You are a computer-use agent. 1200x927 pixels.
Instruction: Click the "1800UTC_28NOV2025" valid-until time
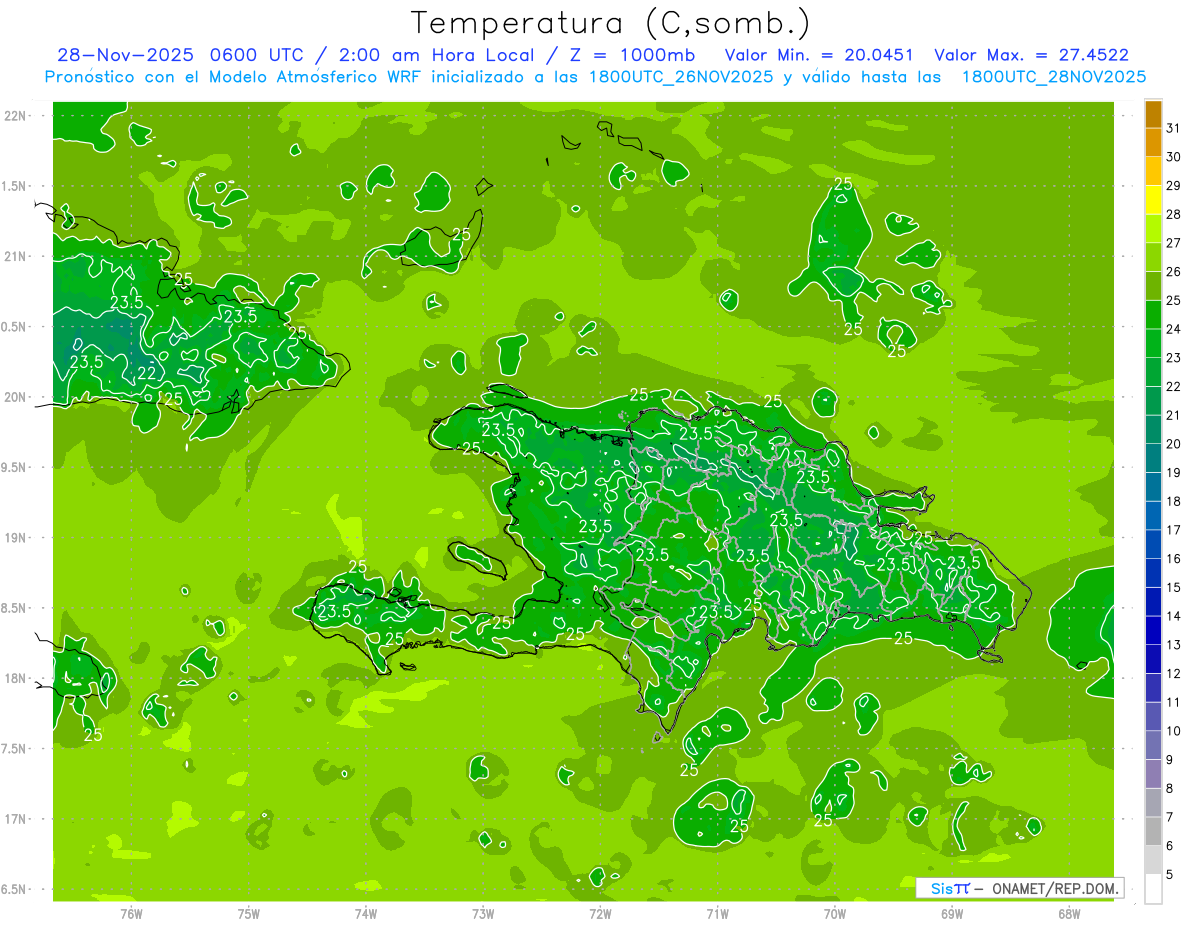pos(1054,77)
